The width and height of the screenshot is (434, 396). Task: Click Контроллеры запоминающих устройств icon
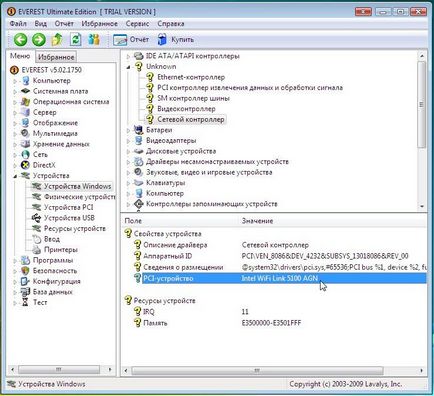pos(139,204)
